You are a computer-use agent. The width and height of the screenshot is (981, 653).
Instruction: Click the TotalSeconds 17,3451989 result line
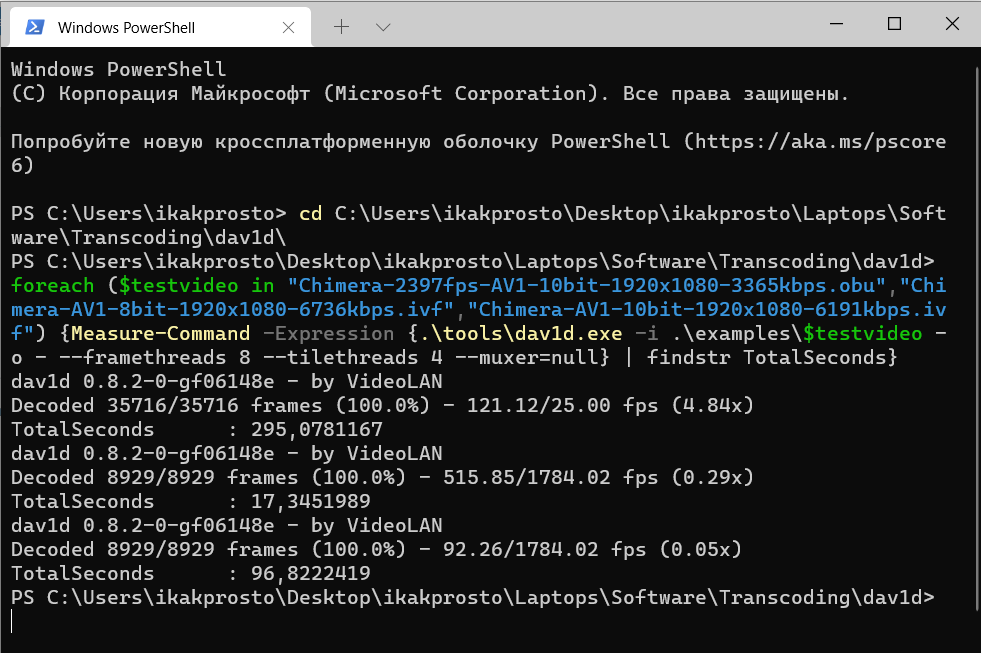pyautogui.click(x=191, y=501)
